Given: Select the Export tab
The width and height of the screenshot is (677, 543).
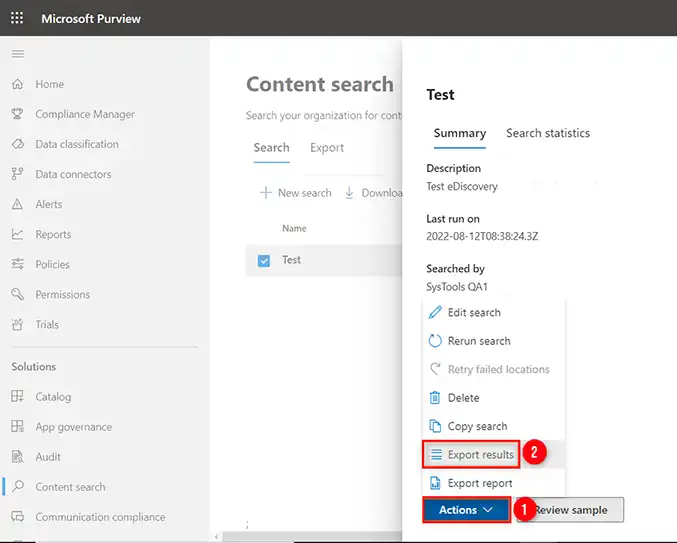Looking at the screenshot, I should click(327, 148).
